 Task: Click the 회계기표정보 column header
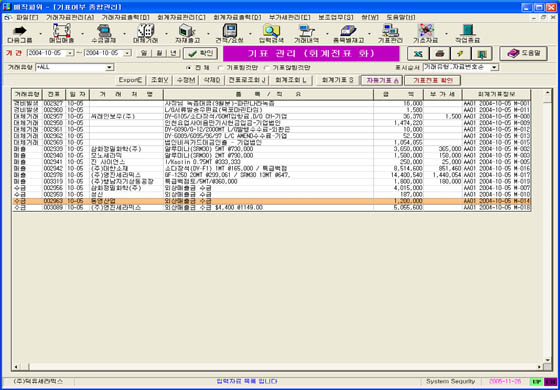point(496,95)
